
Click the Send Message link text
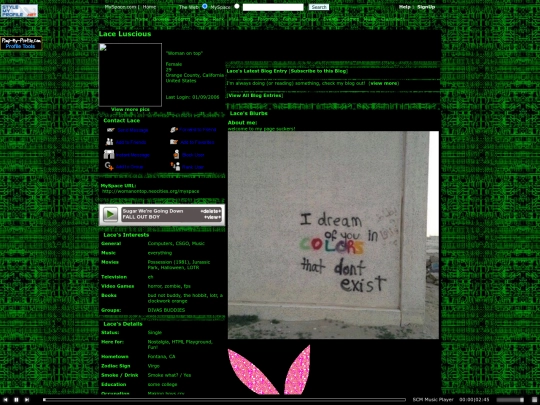click(133, 130)
